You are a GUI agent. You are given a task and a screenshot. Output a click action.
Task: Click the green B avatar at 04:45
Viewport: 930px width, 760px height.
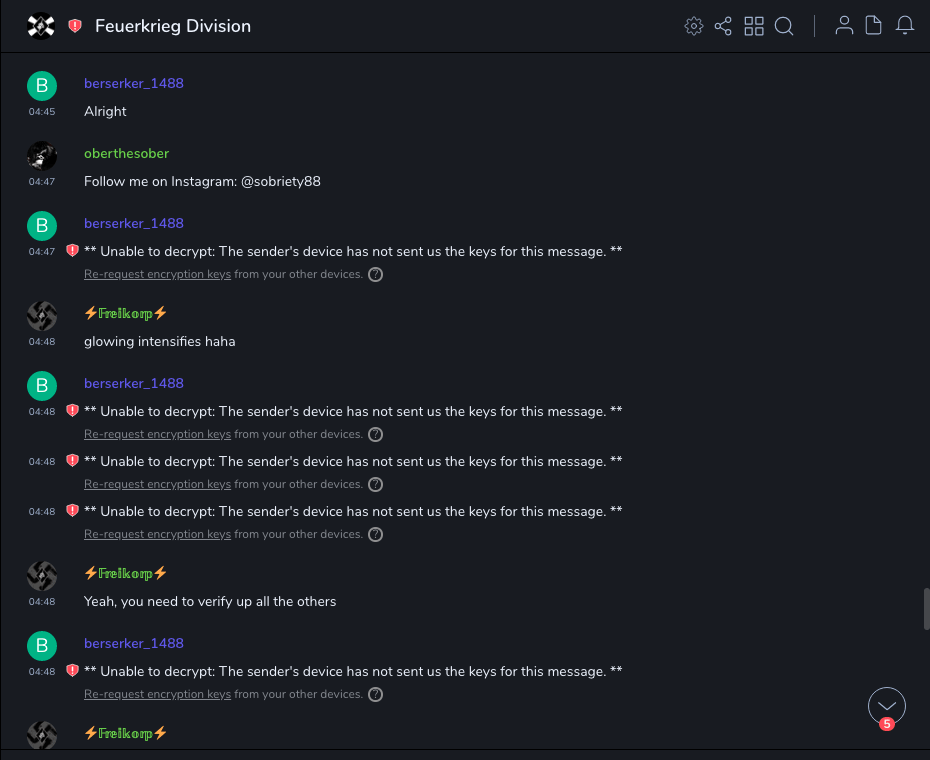pyautogui.click(x=41, y=85)
